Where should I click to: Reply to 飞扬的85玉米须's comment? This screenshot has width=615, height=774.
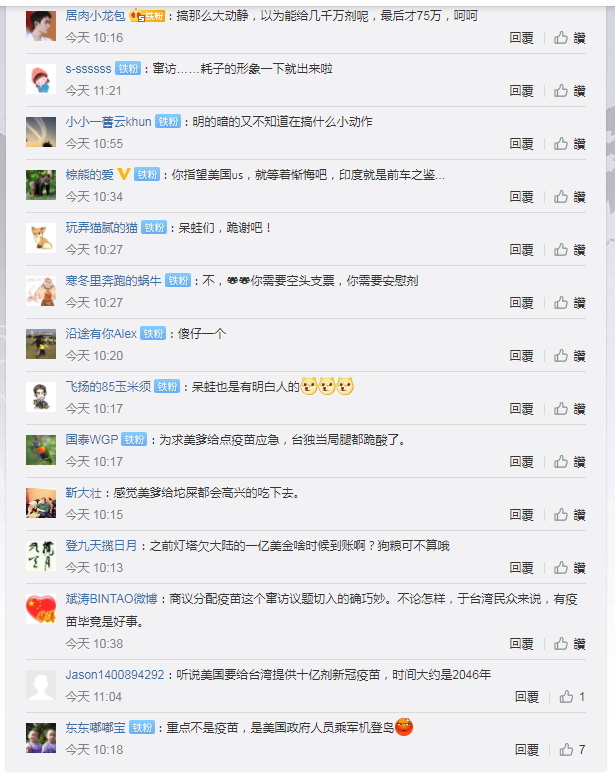[x=522, y=409]
